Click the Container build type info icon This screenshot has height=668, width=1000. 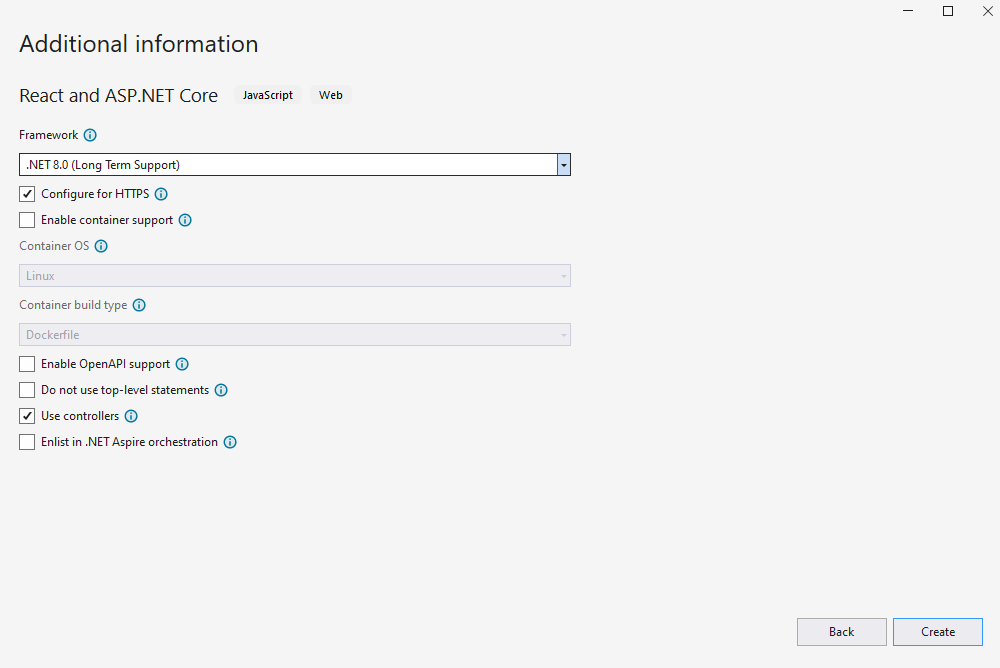pos(139,306)
